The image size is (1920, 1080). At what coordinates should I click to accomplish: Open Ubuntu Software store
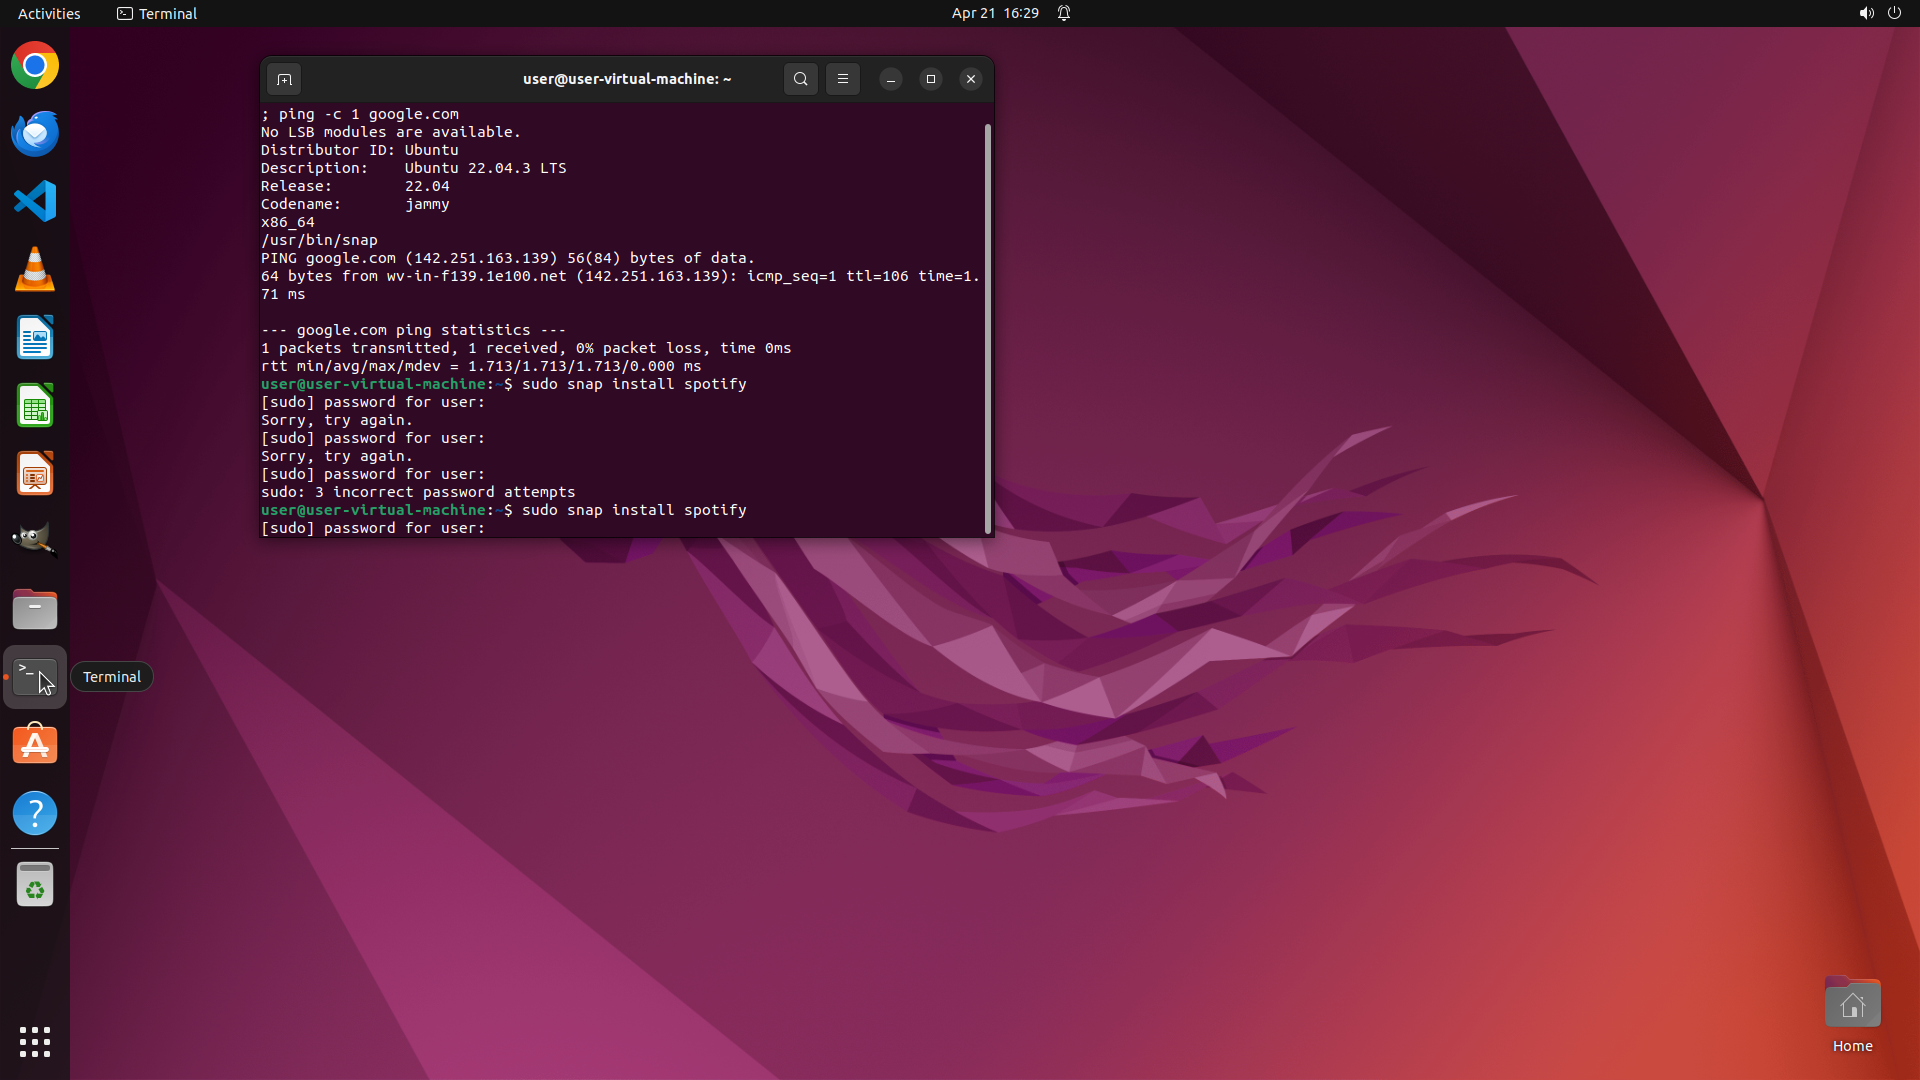(35, 745)
